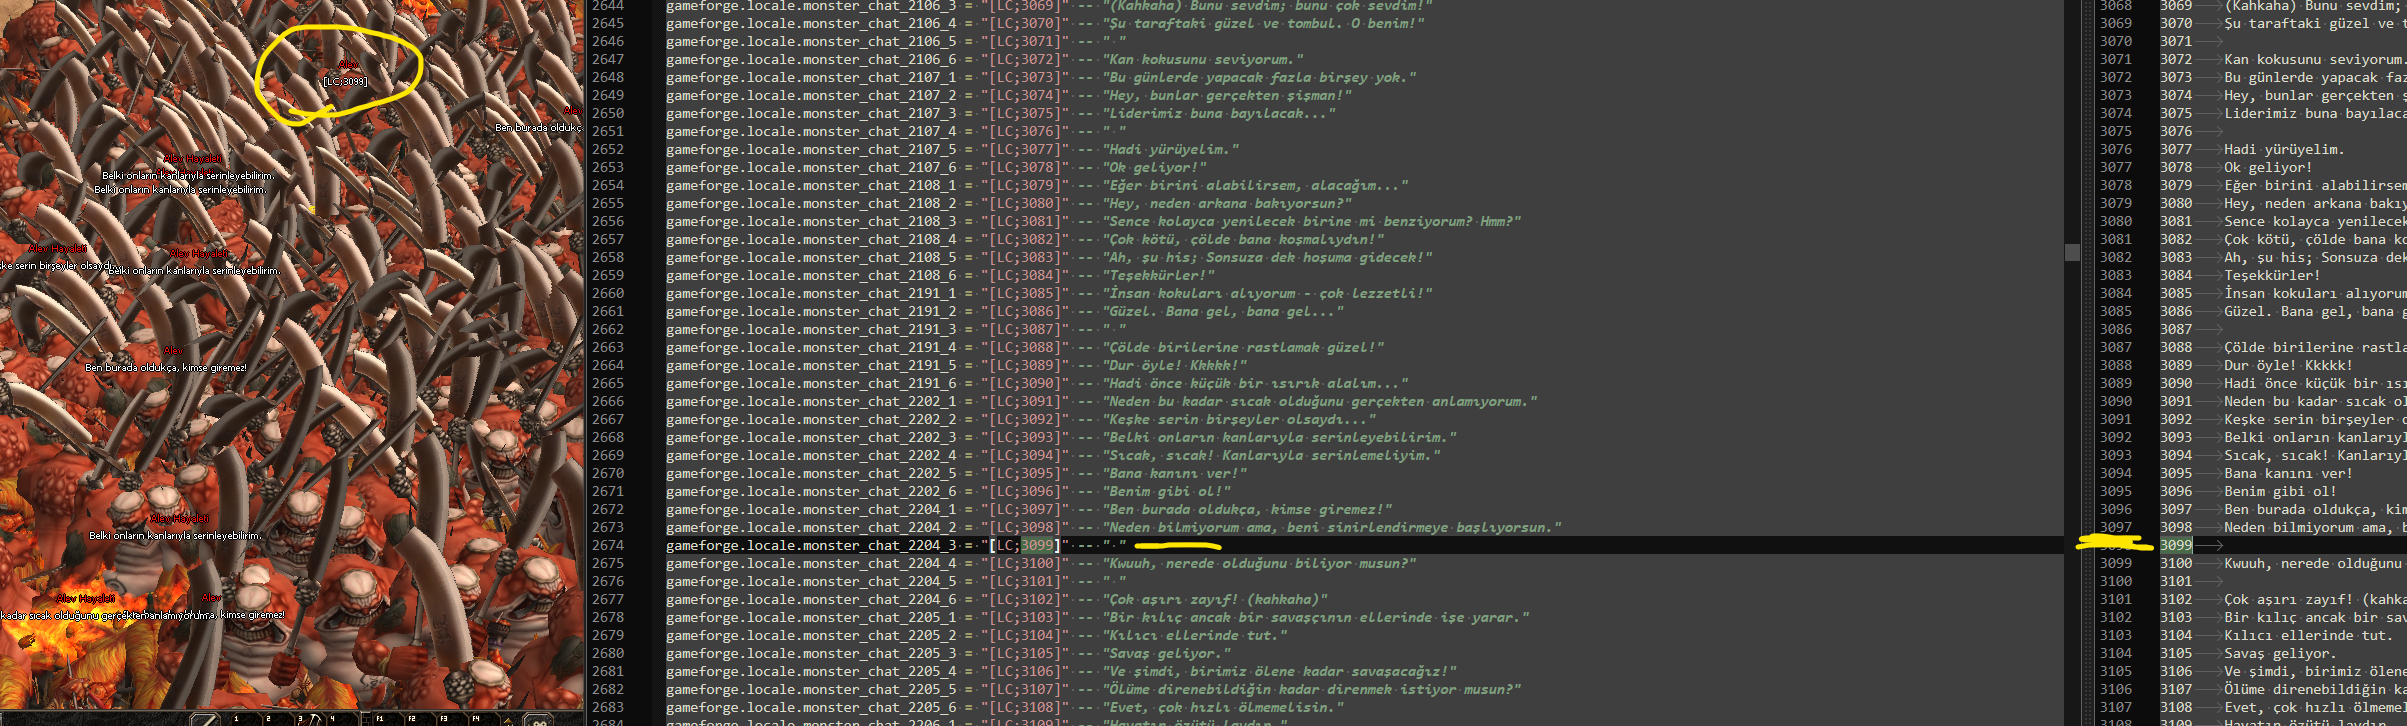Click the value [LC;3098] in the editor

click(1024, 527)
